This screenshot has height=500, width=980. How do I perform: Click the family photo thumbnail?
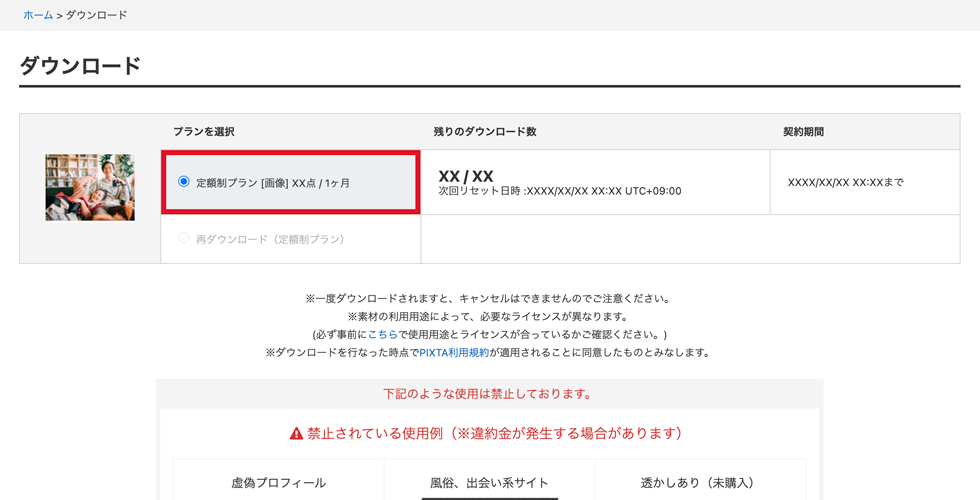pyautogui.click(x=89, y=188)
